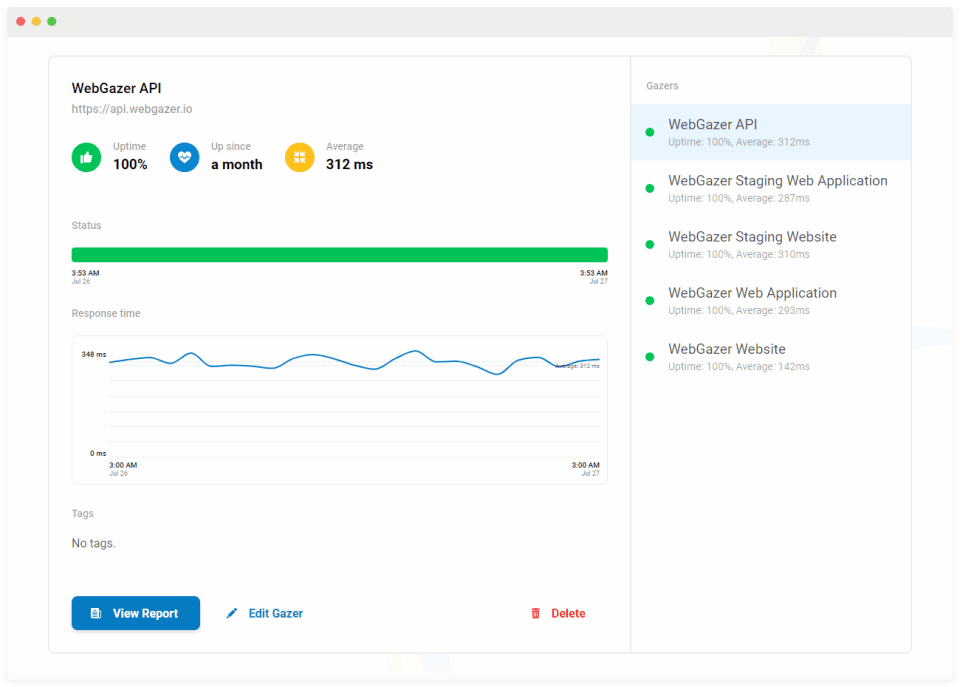The image size is (960, 687).
Task: Click the 'Average: 312 ms' chart annotation
Action: (x=577, y=366)
